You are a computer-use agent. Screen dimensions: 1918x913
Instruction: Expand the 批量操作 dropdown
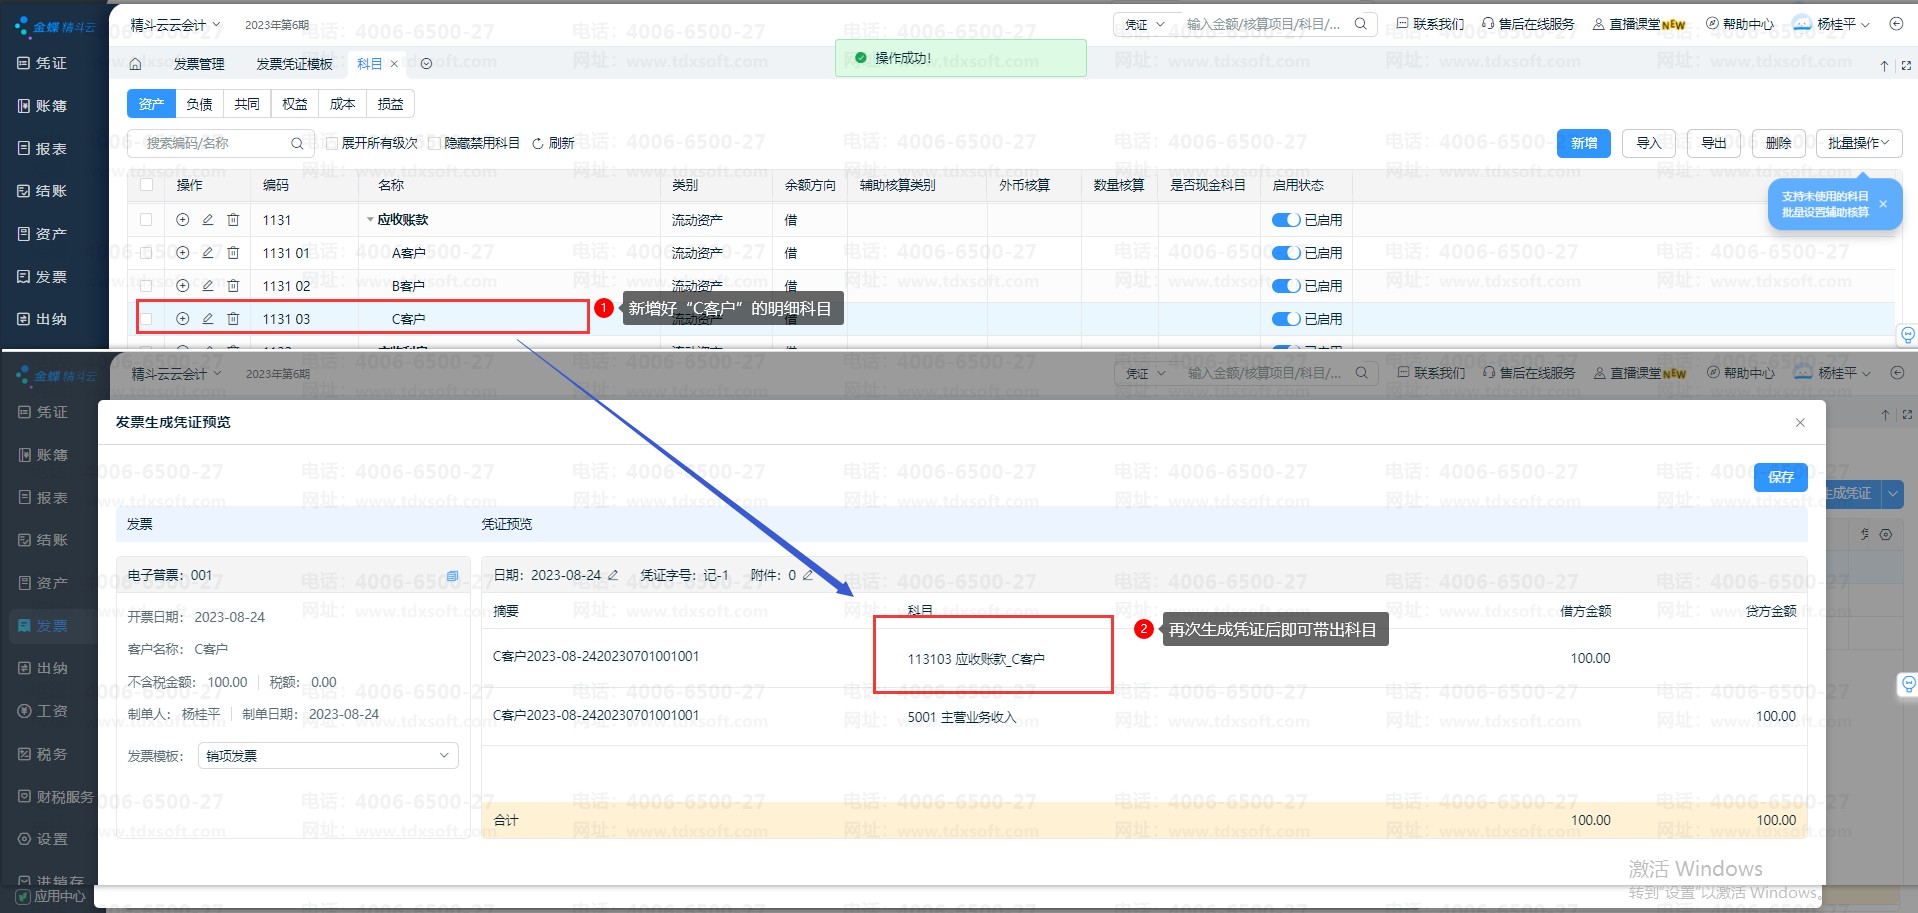point(1859,144)
